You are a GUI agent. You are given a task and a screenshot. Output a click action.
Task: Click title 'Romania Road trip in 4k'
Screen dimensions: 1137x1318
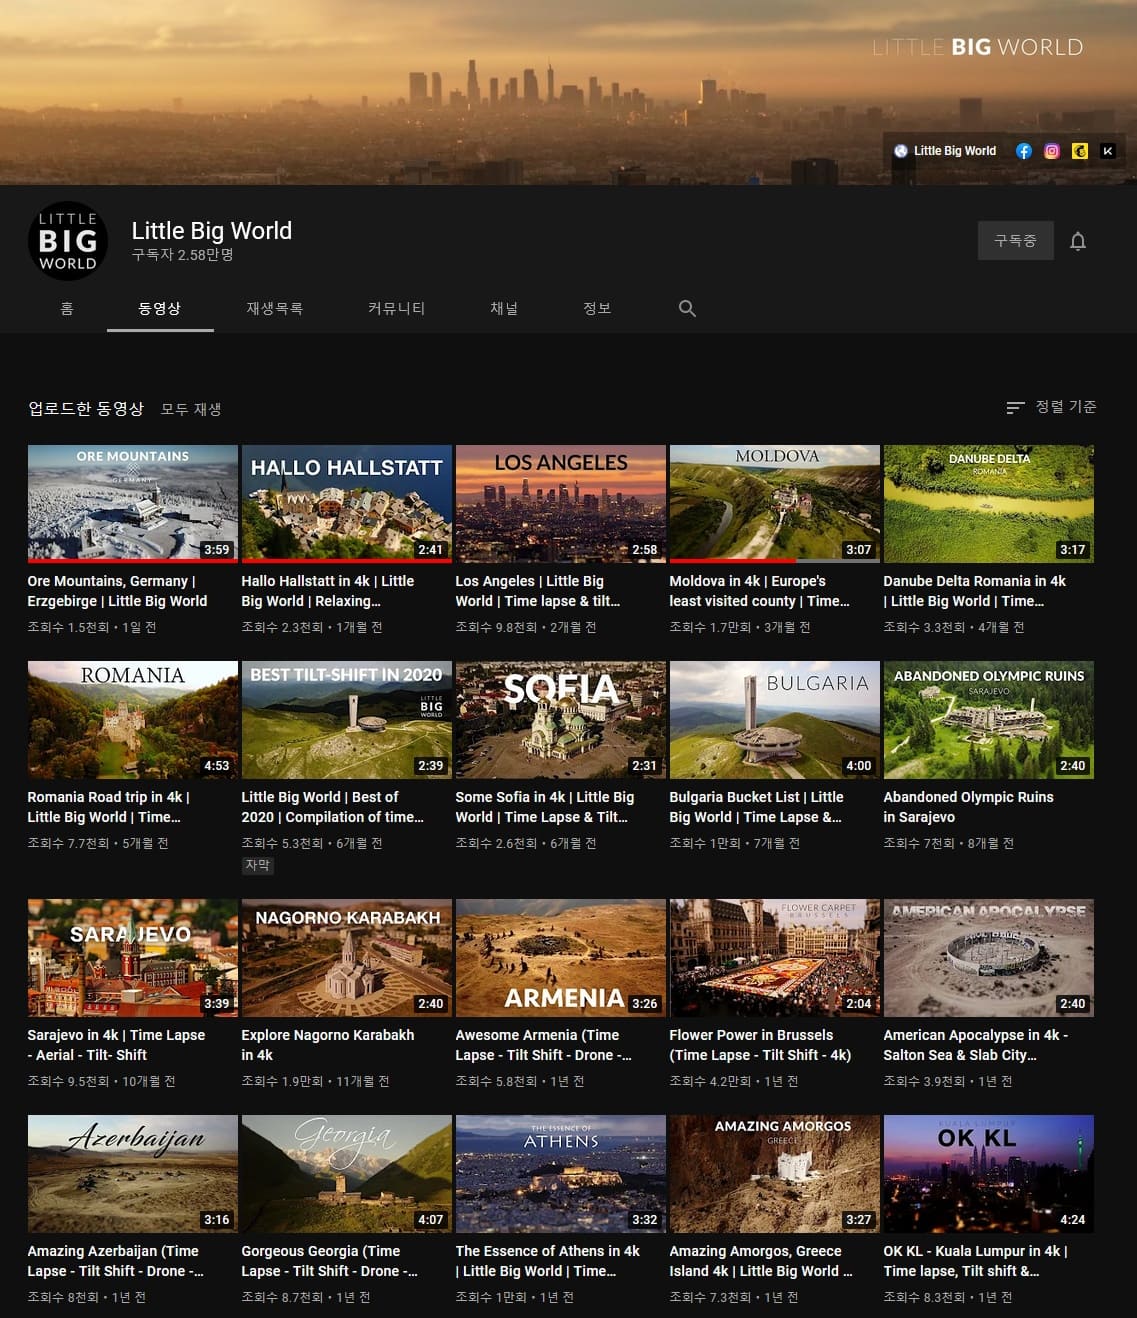point(109,807)
